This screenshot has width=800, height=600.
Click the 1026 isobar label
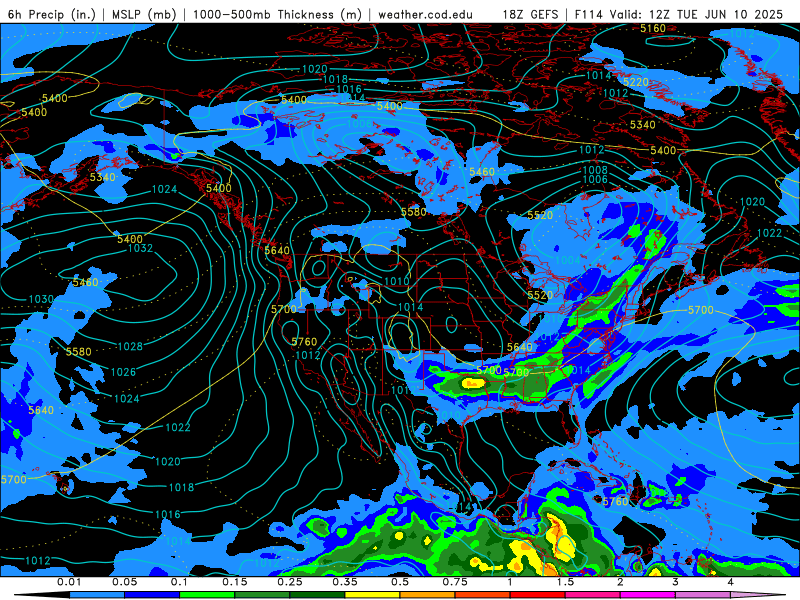(123, 372)
